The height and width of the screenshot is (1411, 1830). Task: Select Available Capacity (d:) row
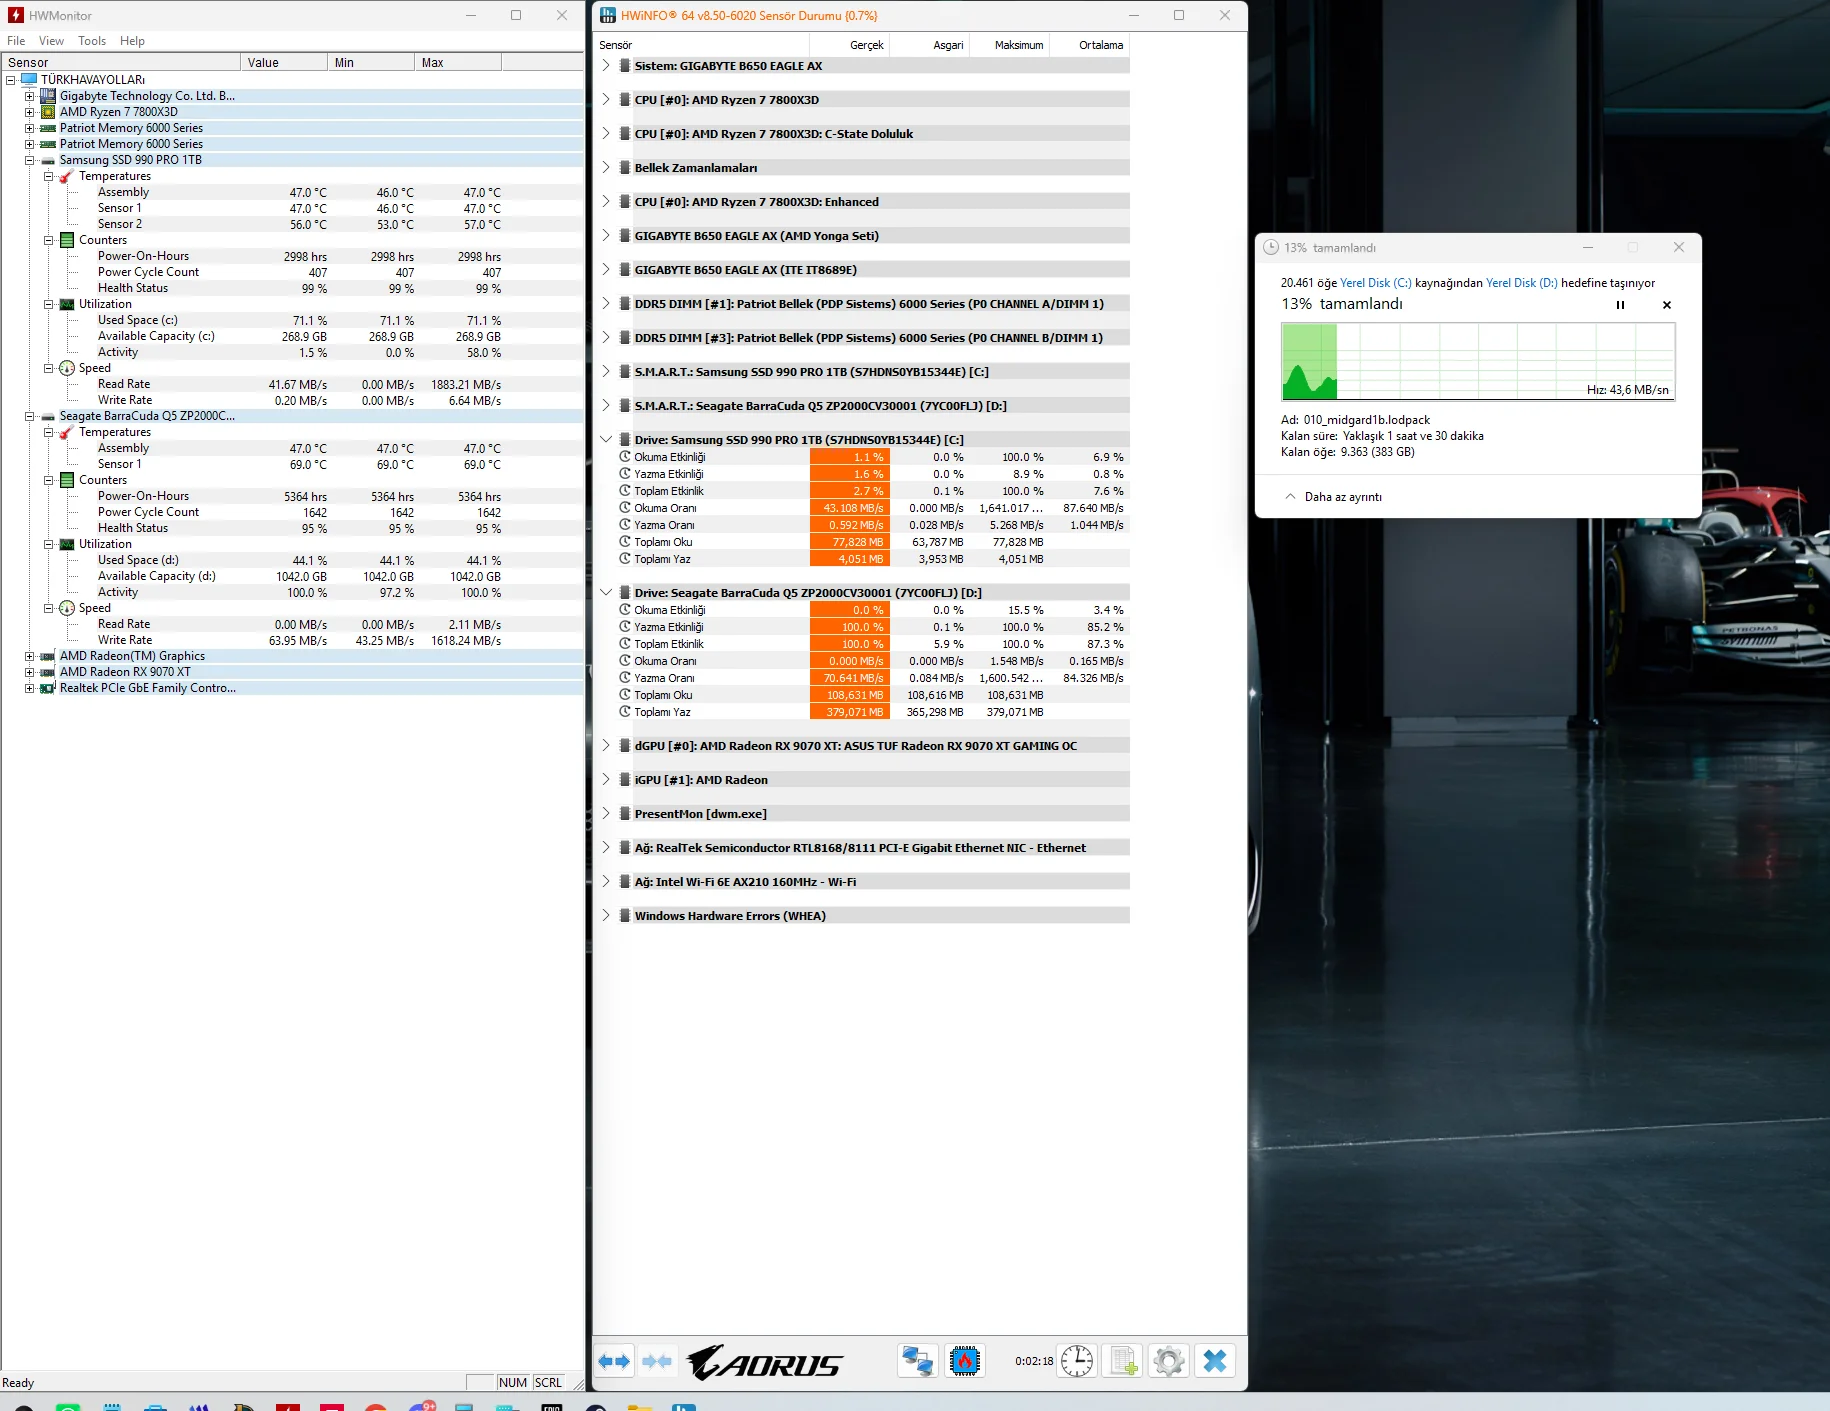[293, 576]
